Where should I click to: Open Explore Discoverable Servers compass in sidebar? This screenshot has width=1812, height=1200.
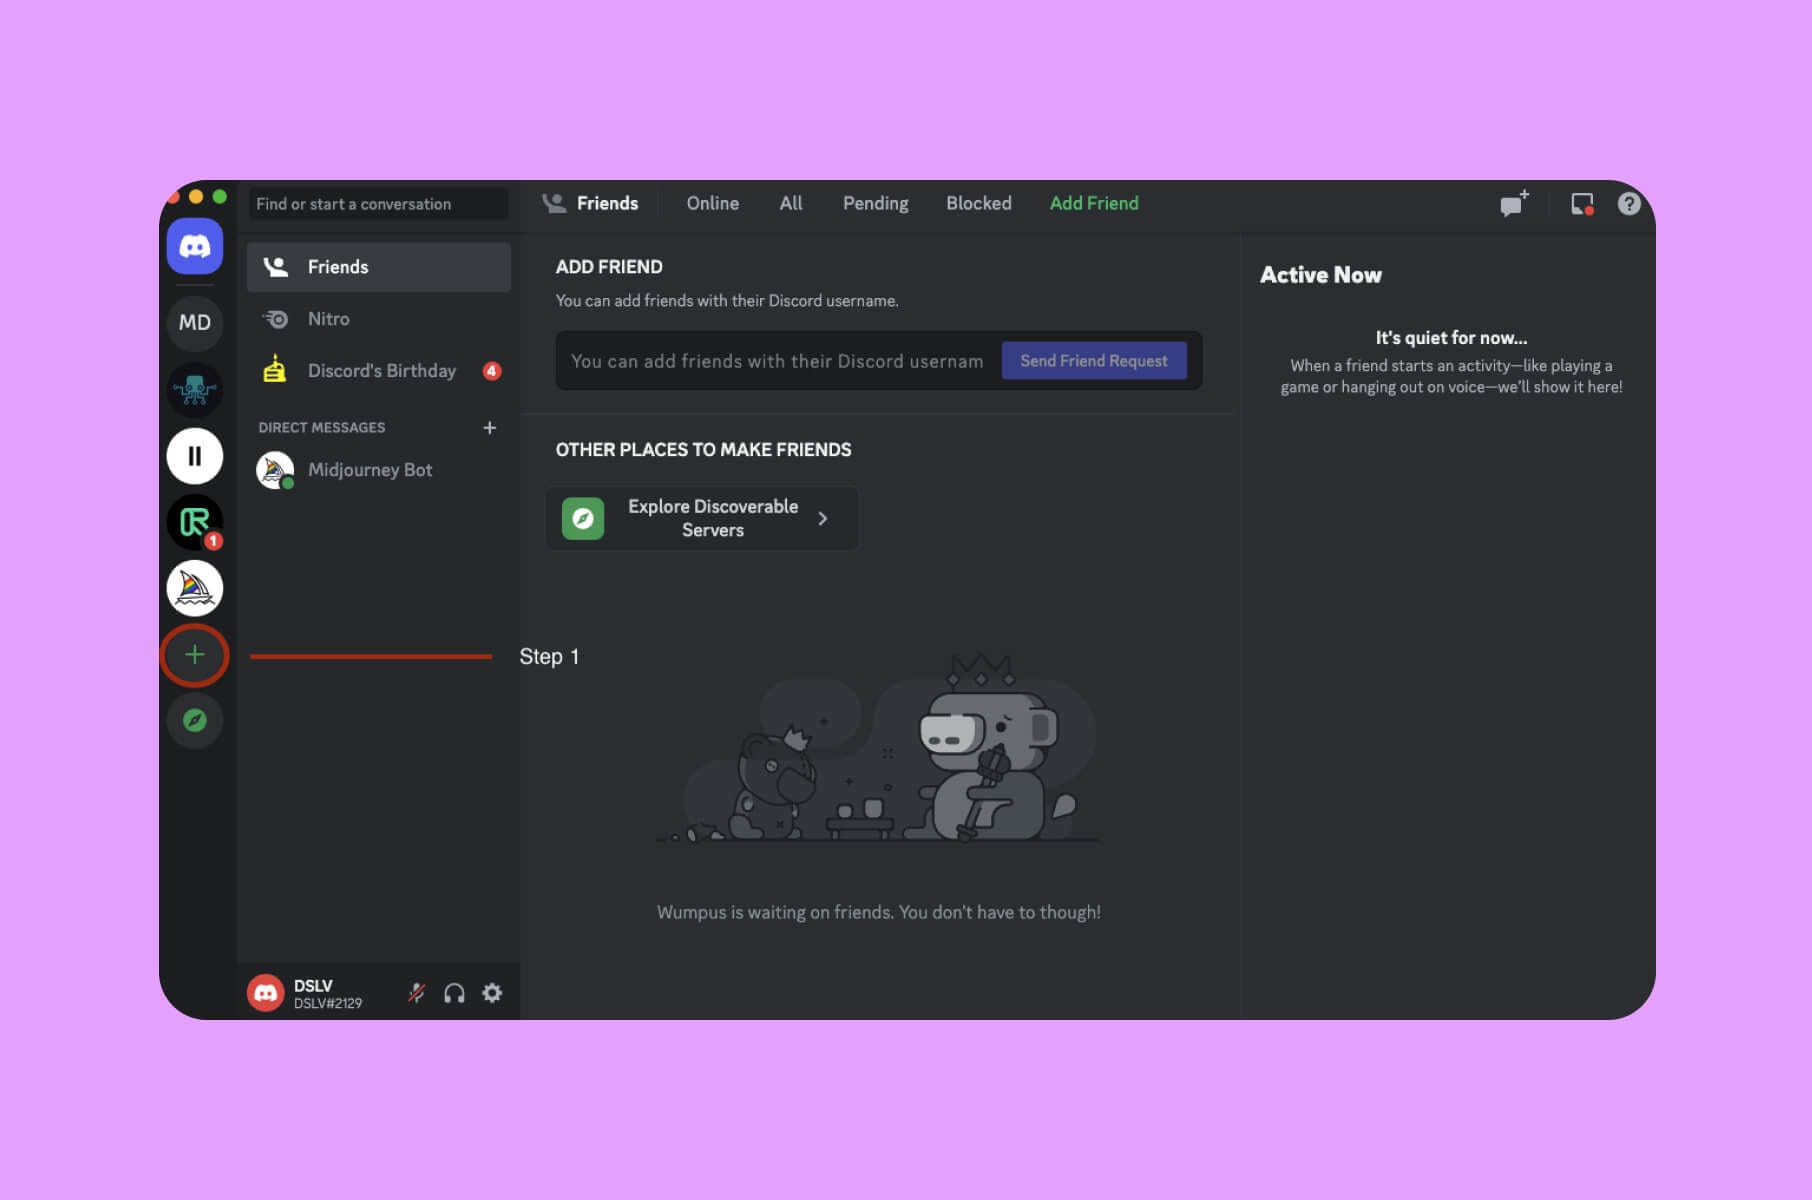point(195,720)
